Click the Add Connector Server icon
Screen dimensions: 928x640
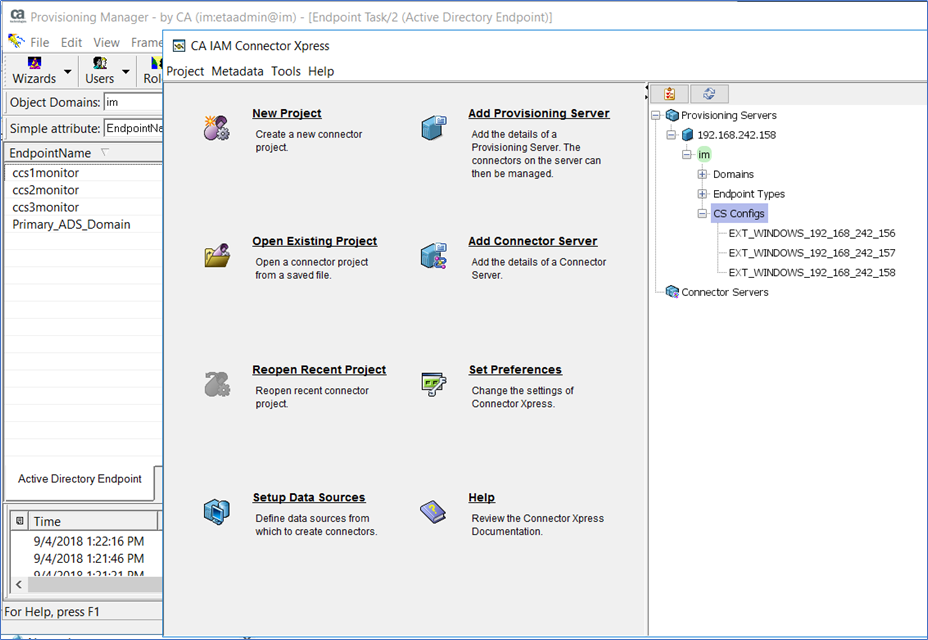[x=434, y=255]
